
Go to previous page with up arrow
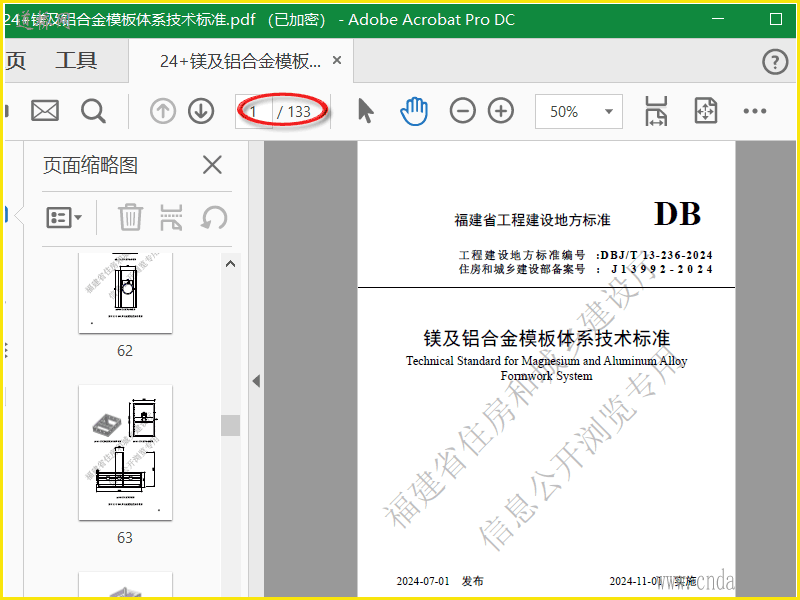tap(163, 111)
